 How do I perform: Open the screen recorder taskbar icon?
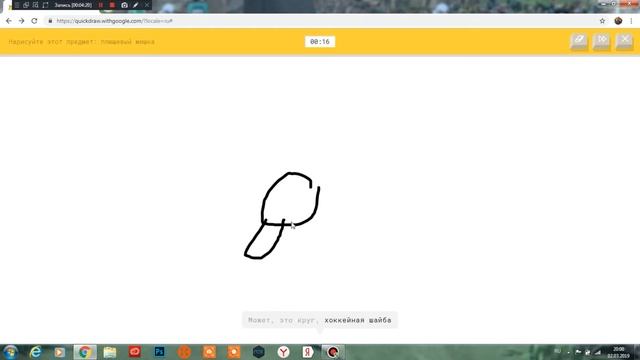tap(333, 352)
